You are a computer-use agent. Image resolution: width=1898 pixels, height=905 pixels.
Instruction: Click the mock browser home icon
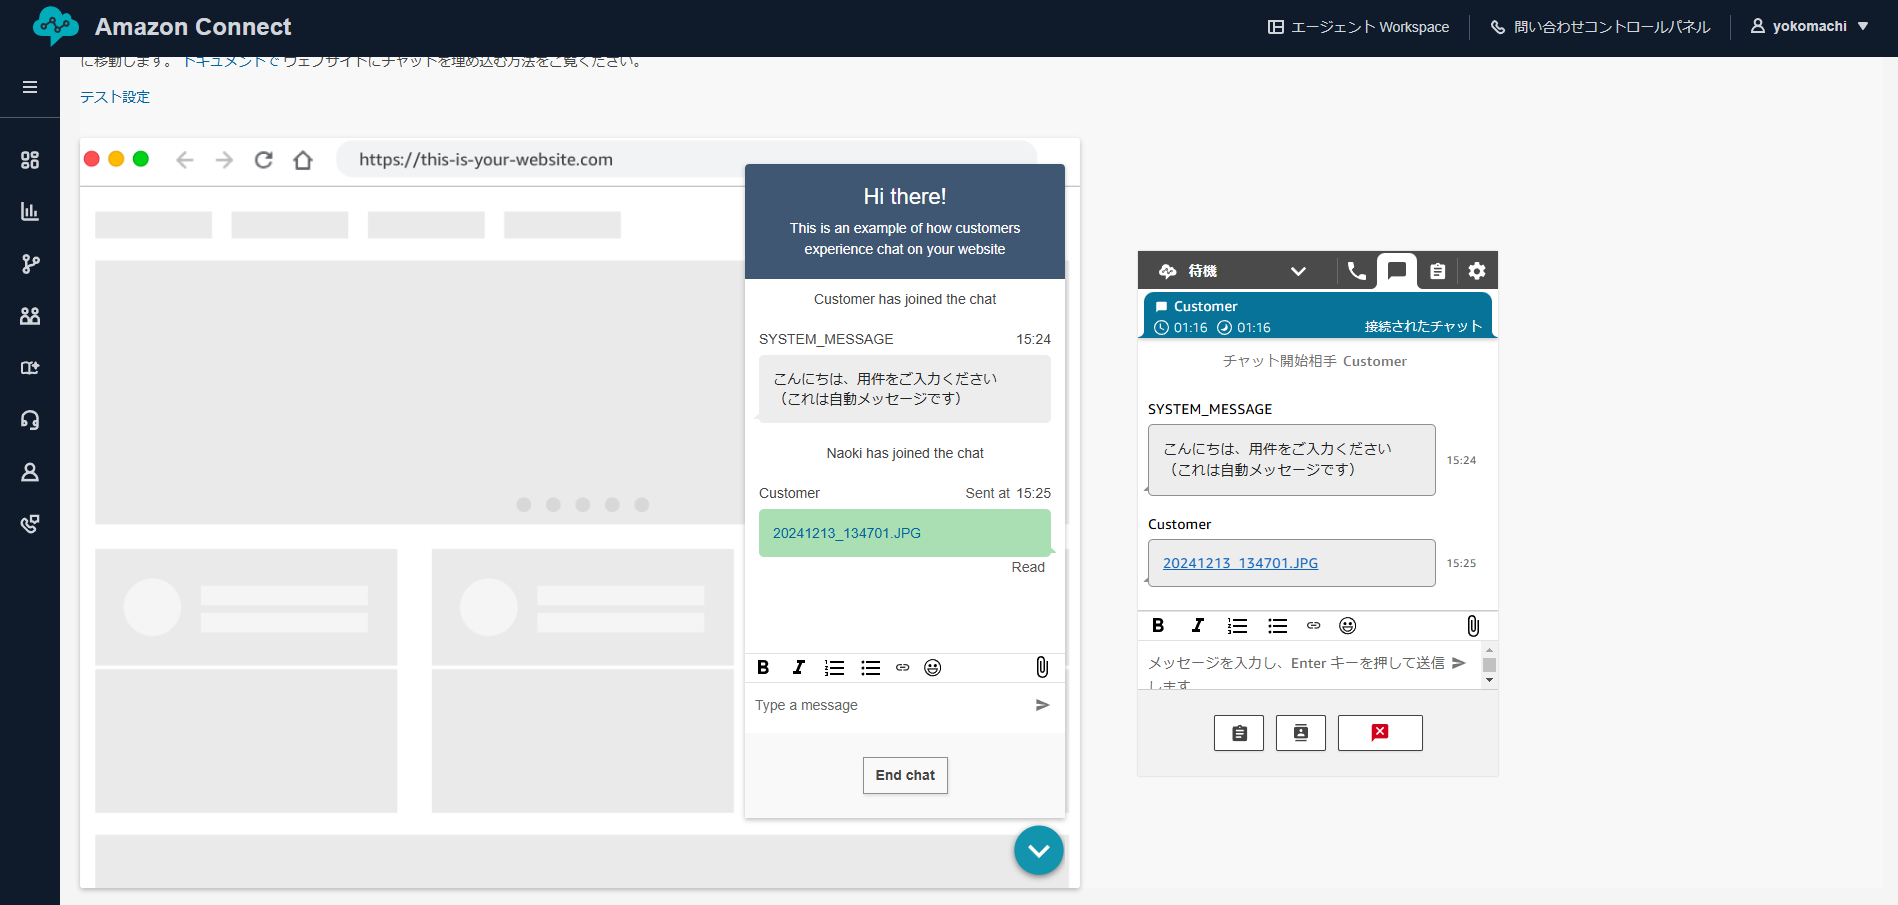(x=303, y=160)
